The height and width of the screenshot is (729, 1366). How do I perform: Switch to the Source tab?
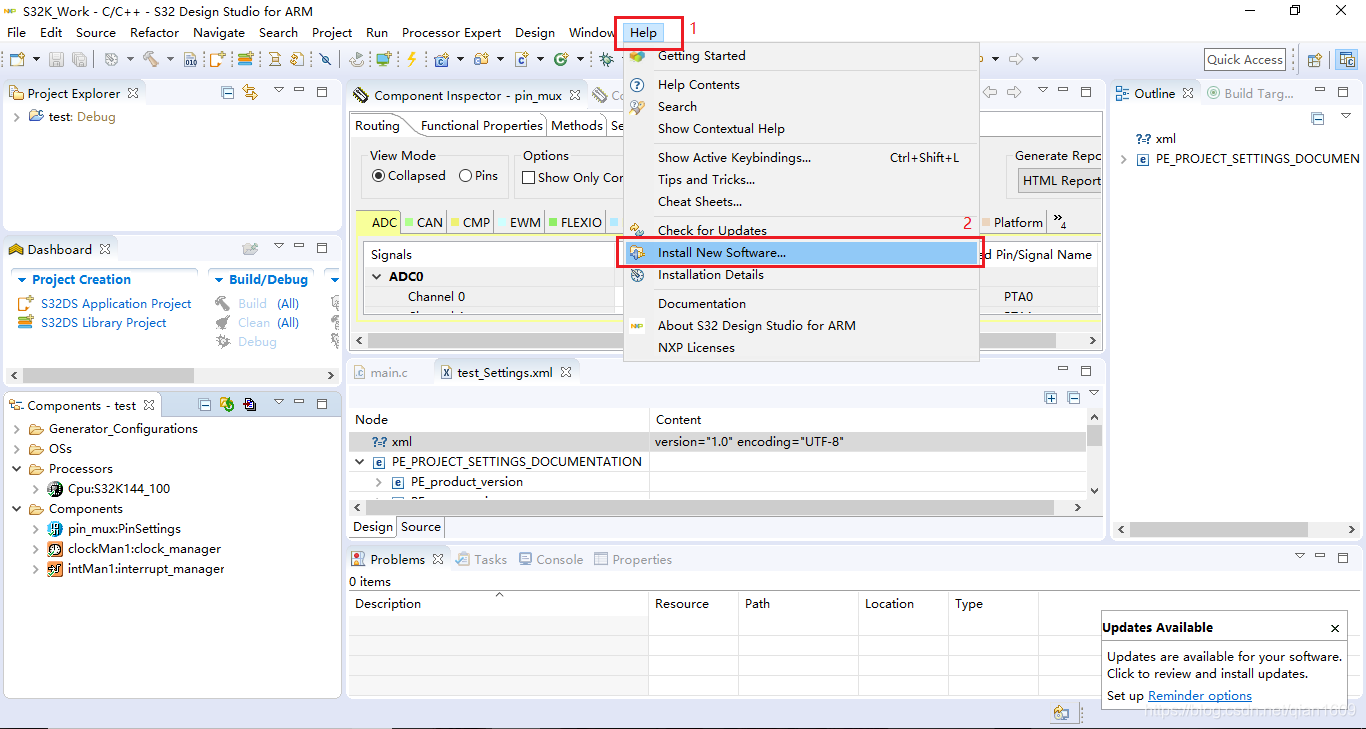[x=421, y=527]
